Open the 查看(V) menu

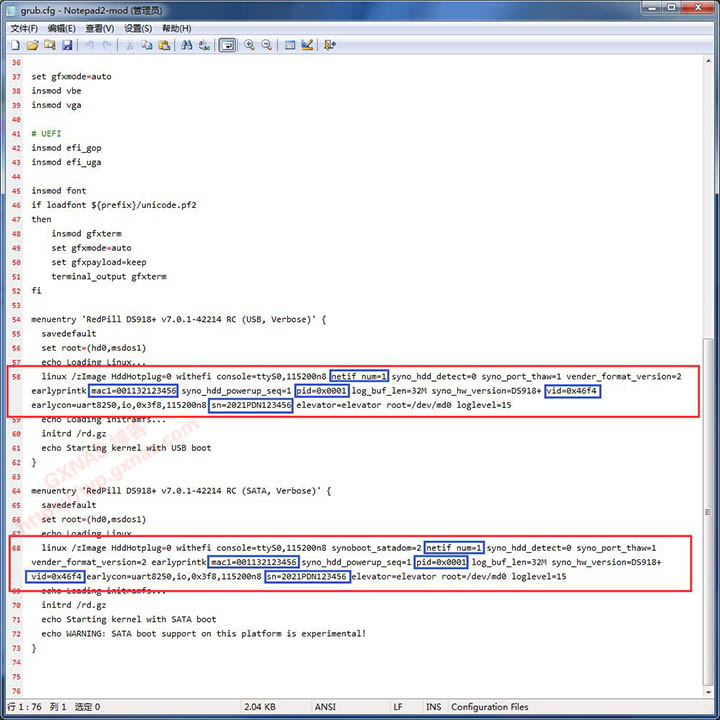coord(99,29)
